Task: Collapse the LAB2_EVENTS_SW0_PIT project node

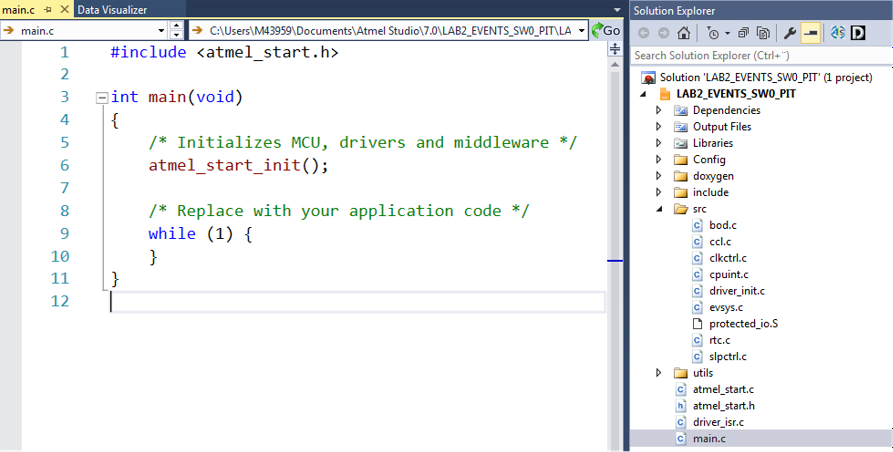Action: pos(643,94)
